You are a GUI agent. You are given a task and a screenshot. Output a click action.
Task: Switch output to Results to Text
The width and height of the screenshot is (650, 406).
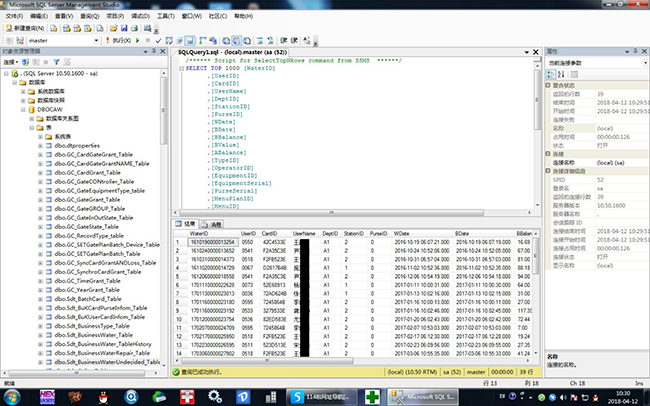click(226, 41)
